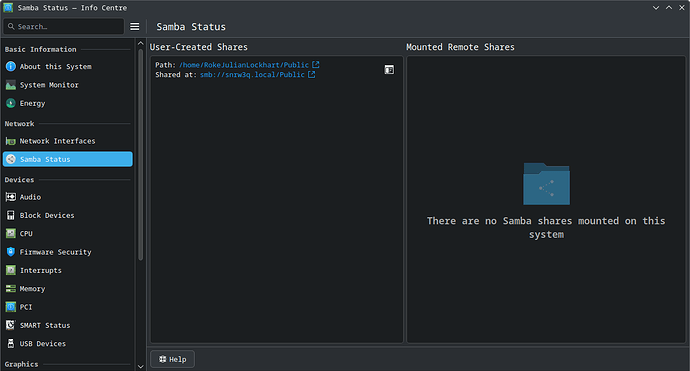Select PCI in the Devices list

click(x=68, y=307)
